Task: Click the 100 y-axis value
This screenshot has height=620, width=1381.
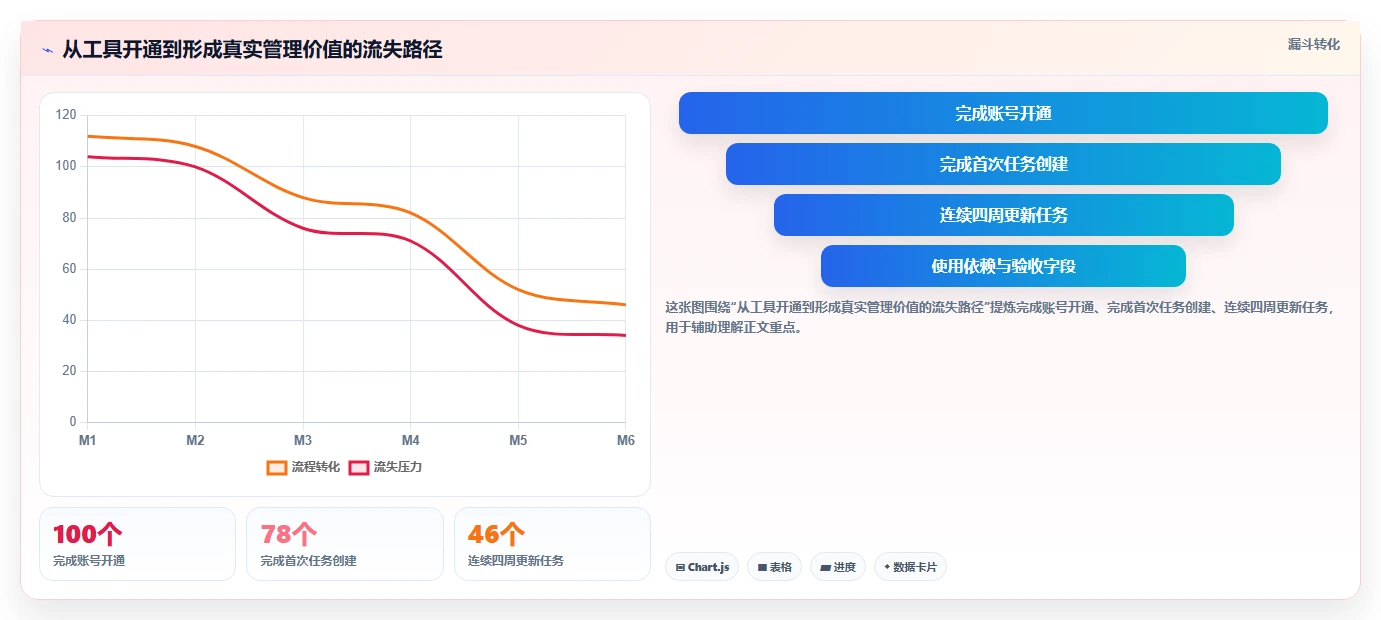Action: tap(66, 166)
